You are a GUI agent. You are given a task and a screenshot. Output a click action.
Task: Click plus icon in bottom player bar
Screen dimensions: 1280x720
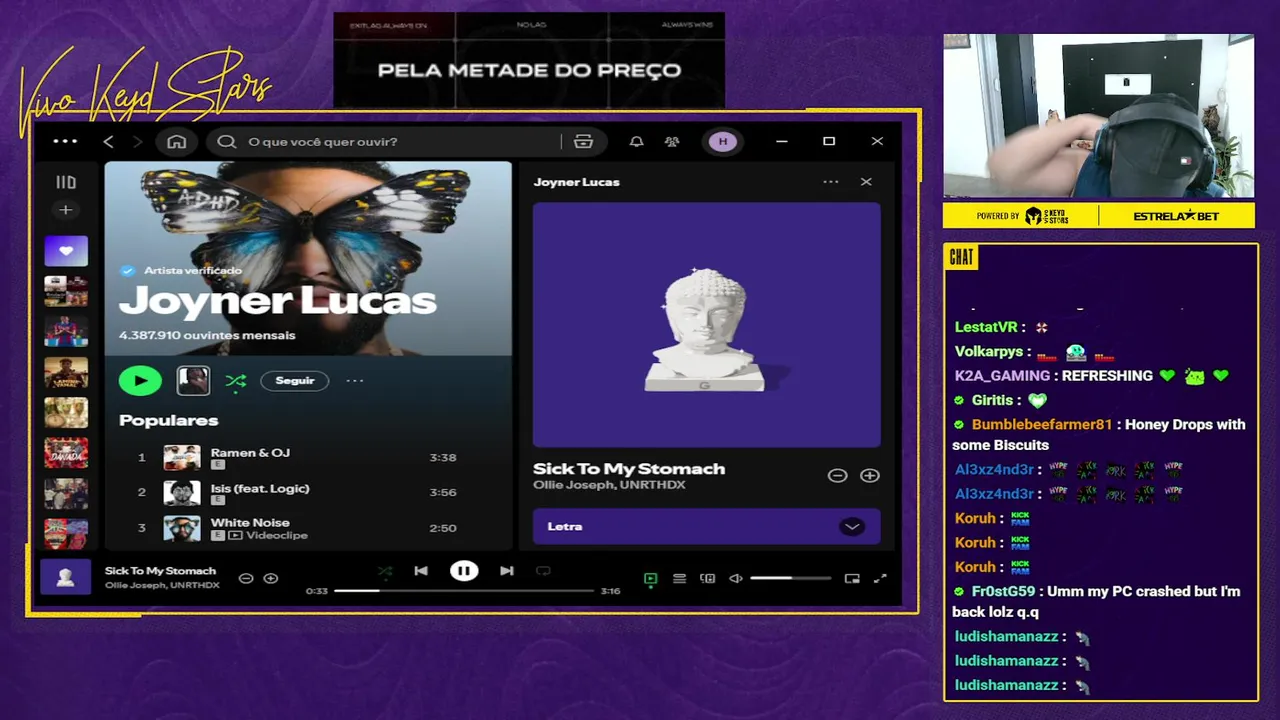pos(271,579)
